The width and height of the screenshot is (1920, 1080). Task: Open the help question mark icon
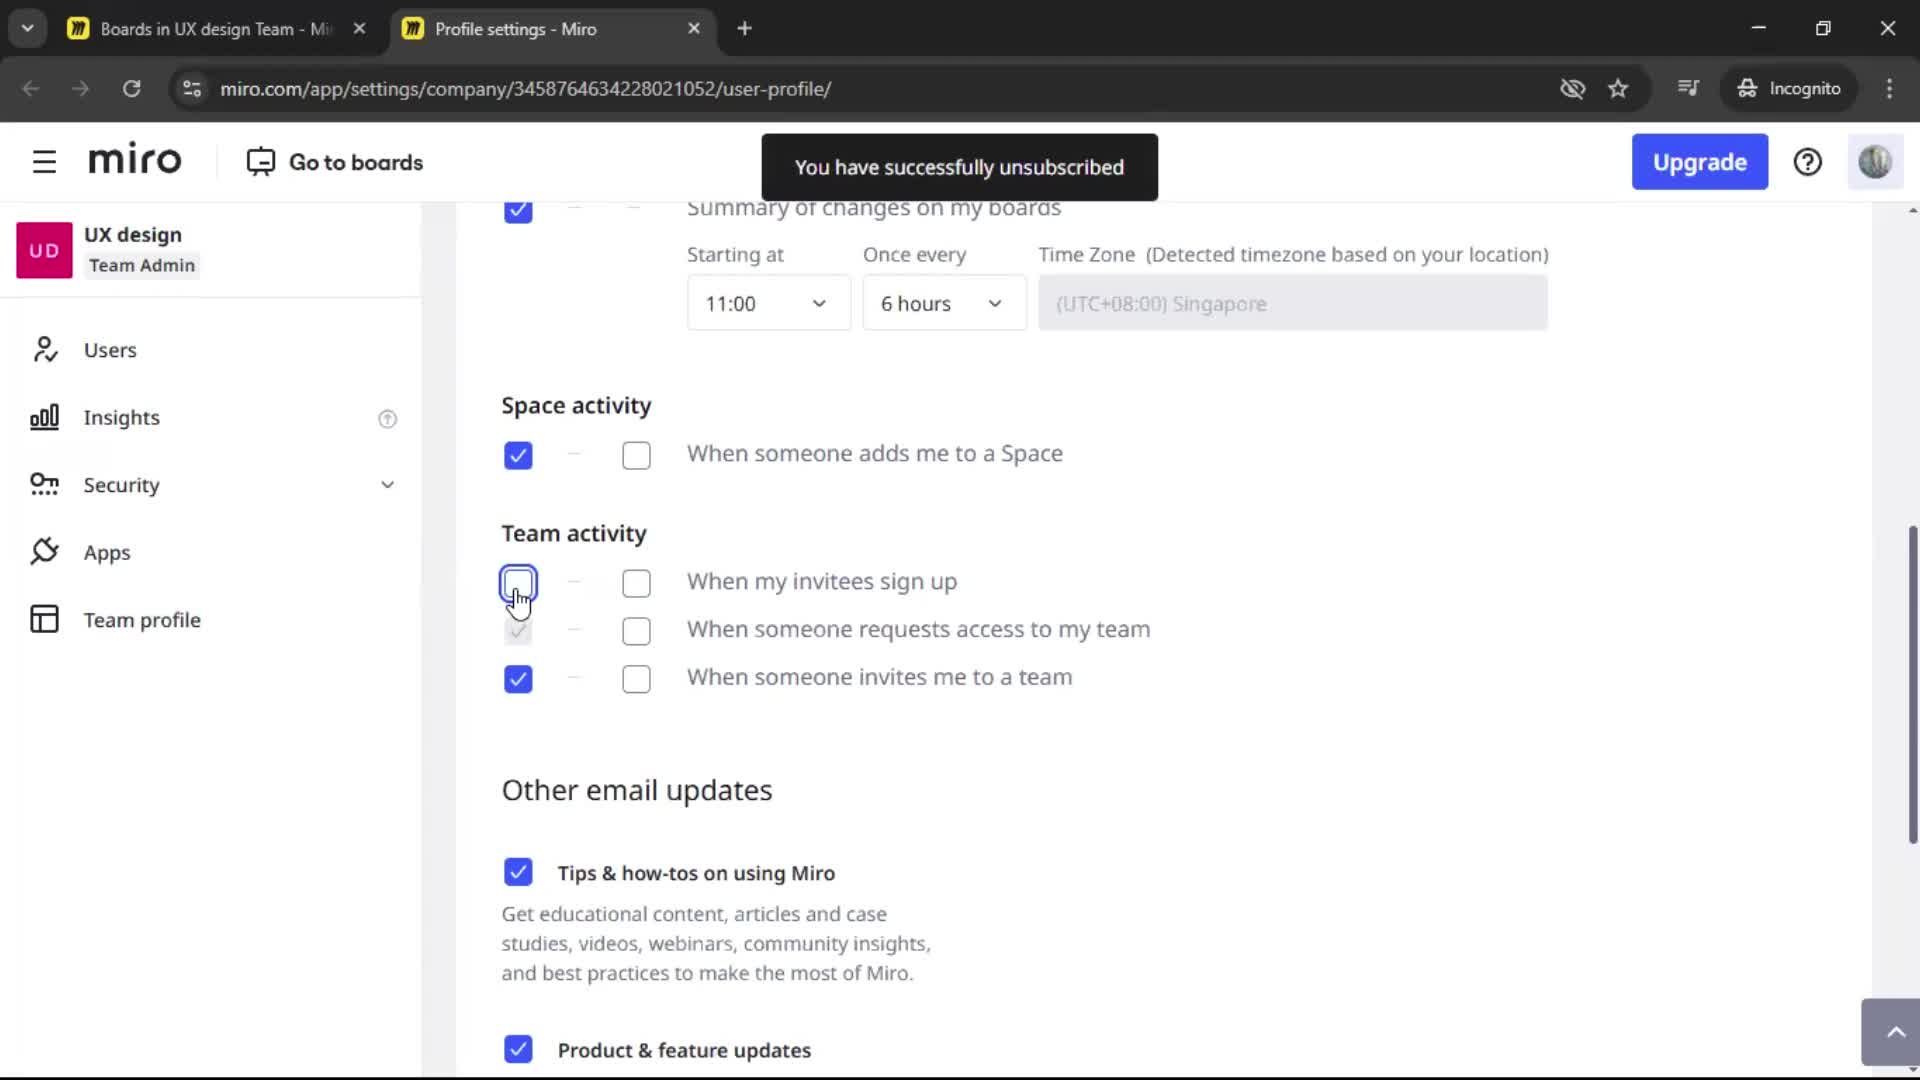pos(1807,162)
